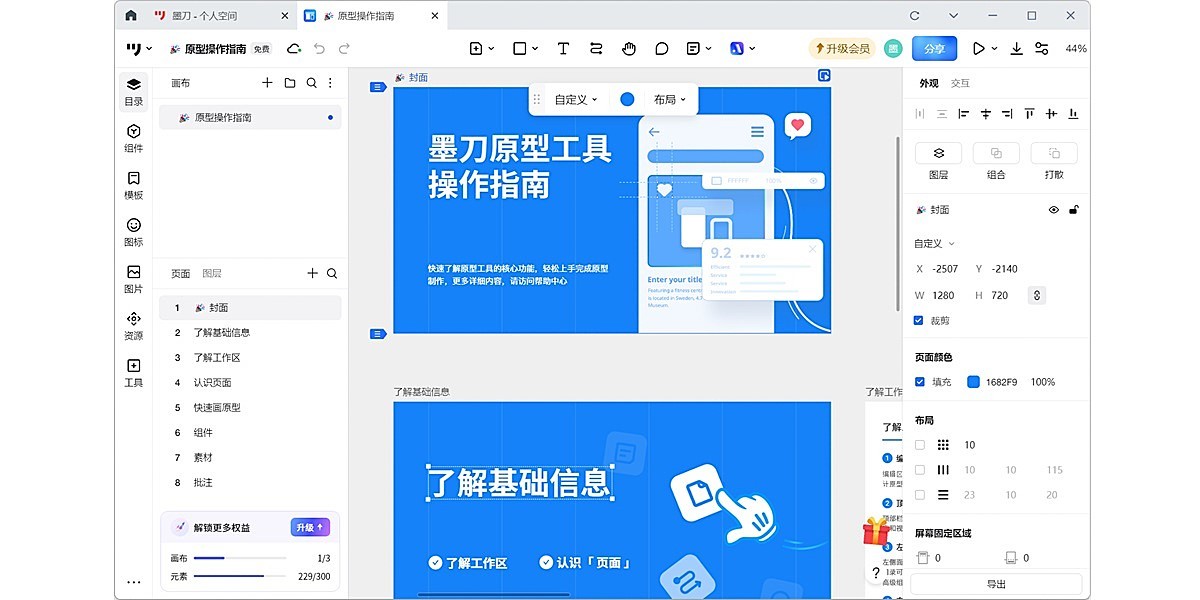Image resolution: width=1200 pixels, height=600 pixels.
Task: Open the 图标 panel in the left sidebar
Action: point(133,233)
